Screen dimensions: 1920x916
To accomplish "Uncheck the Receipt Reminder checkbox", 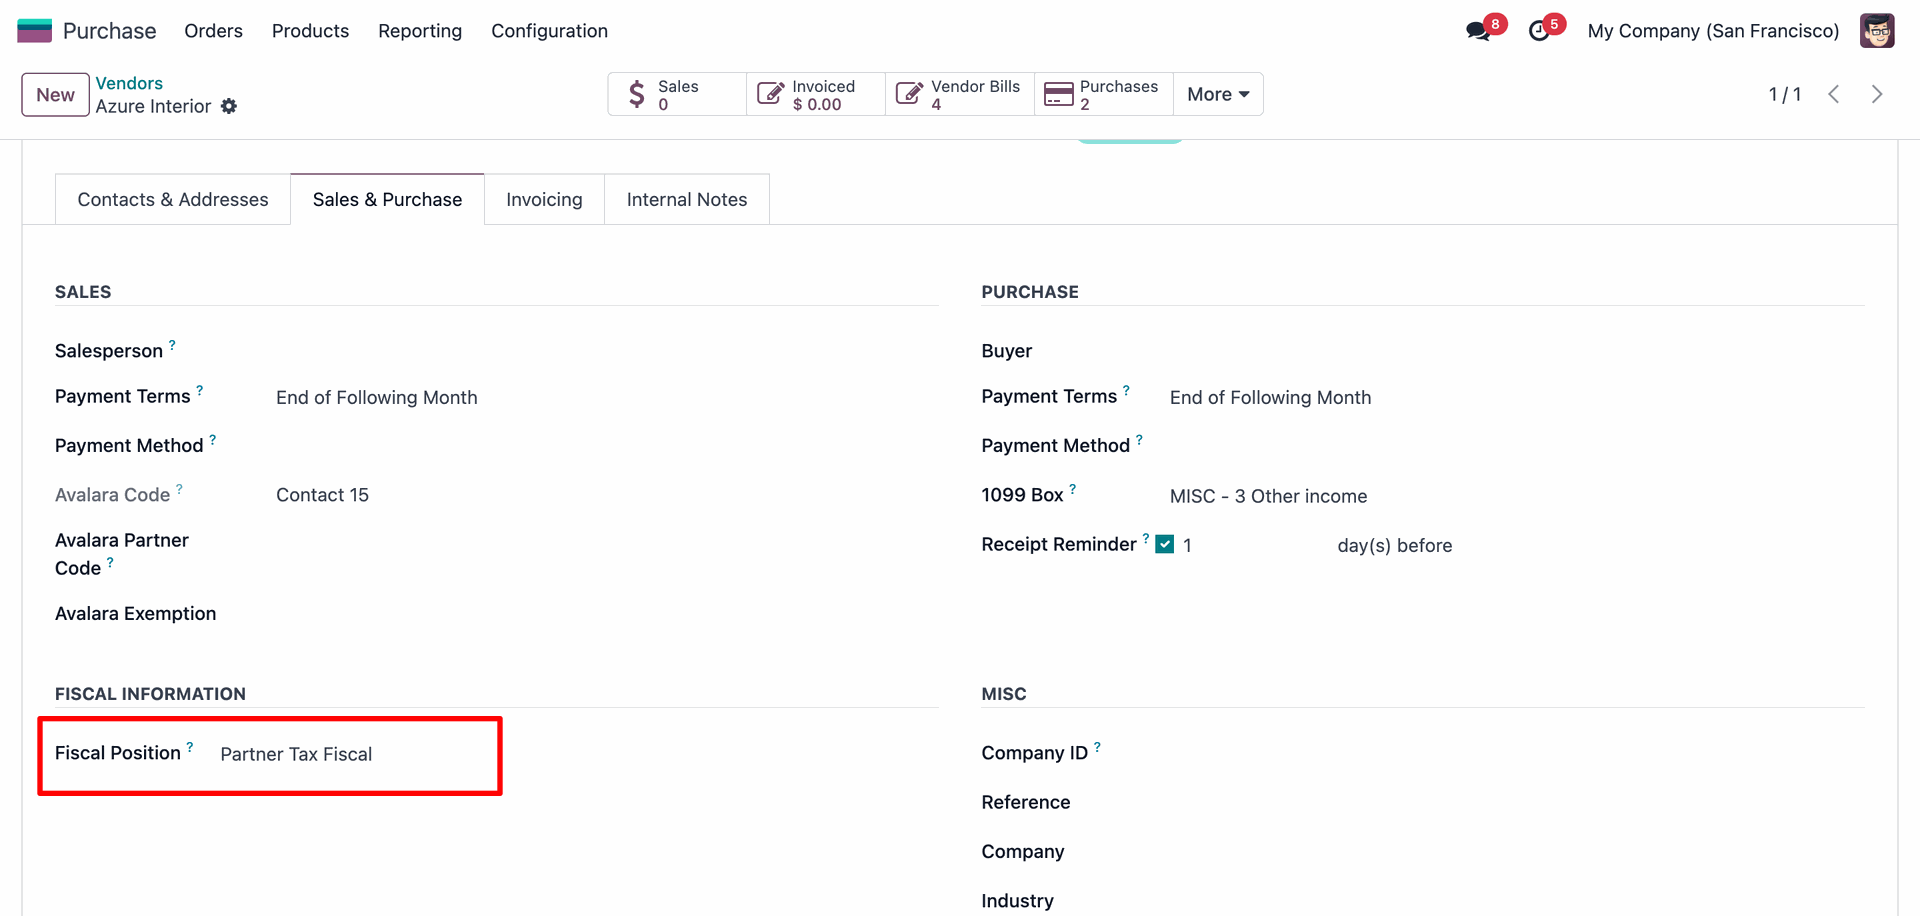I will pyautogui.click(x=1164, y=545).
